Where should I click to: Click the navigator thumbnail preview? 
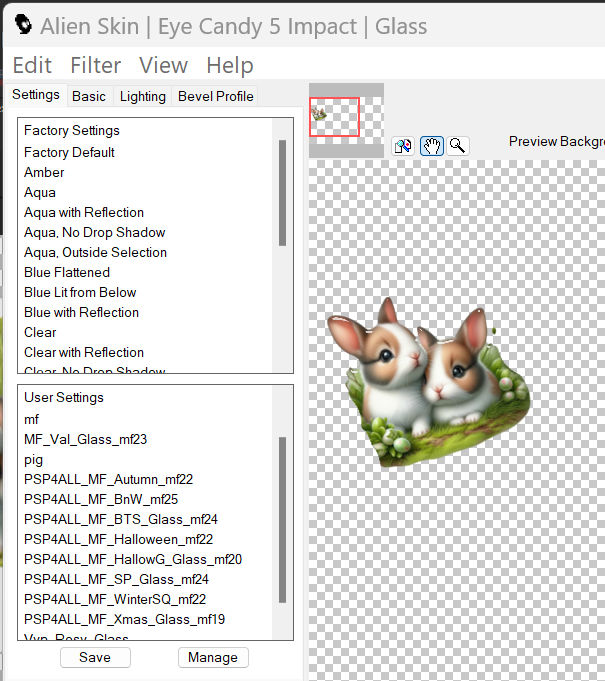[x=335, y=117]
